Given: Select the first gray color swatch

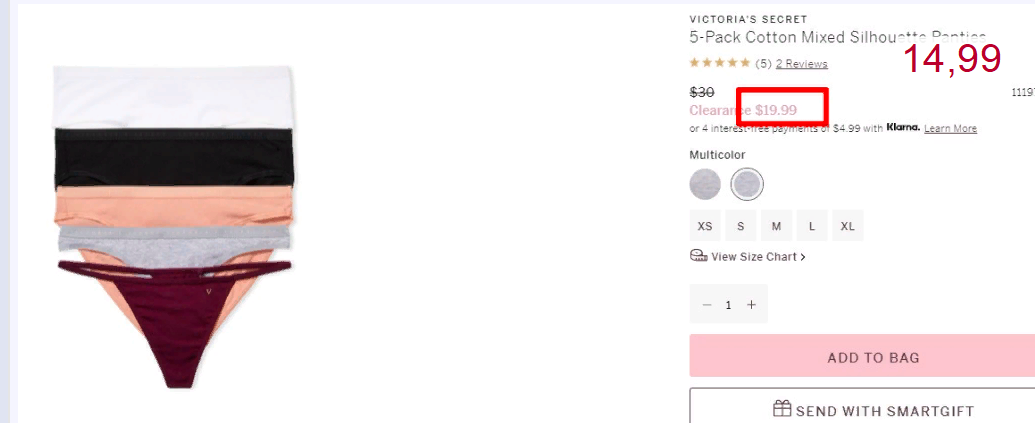Looking at the screenshot, I should 706,184.
